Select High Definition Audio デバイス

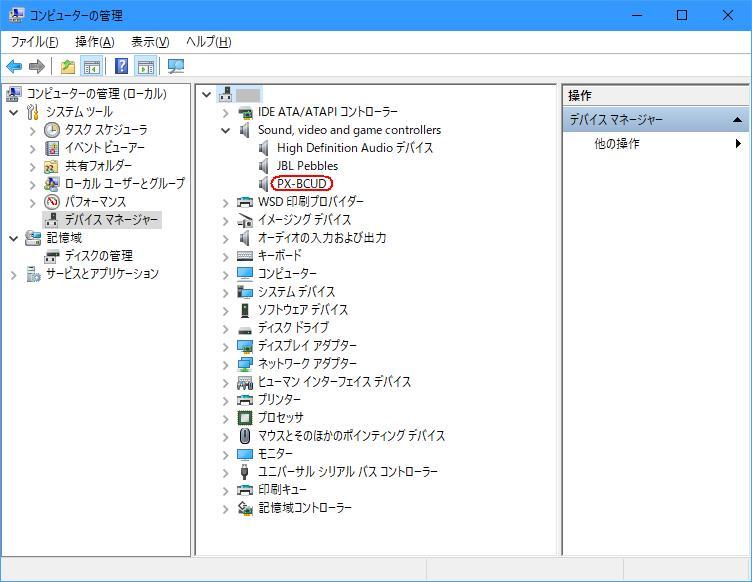[x=355, y=148]
